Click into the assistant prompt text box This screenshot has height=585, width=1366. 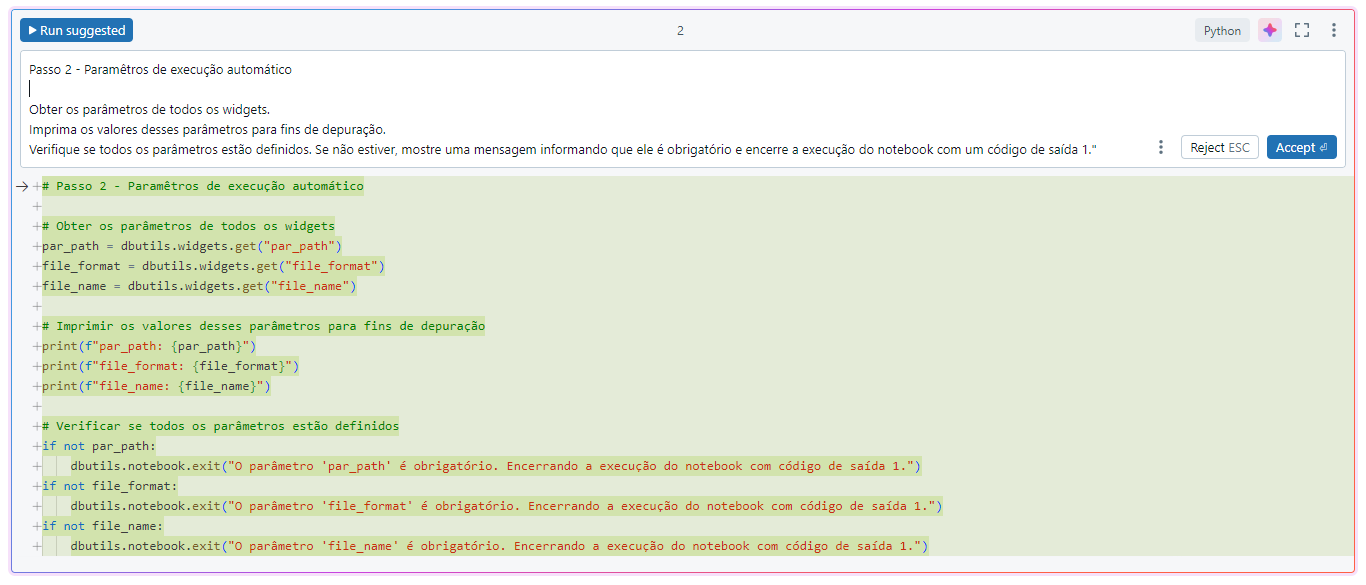coord(683,109)
